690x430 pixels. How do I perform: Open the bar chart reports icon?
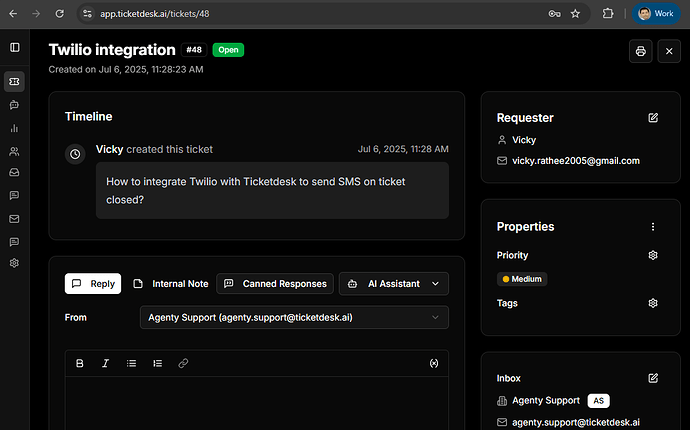[x=14, y=128]
